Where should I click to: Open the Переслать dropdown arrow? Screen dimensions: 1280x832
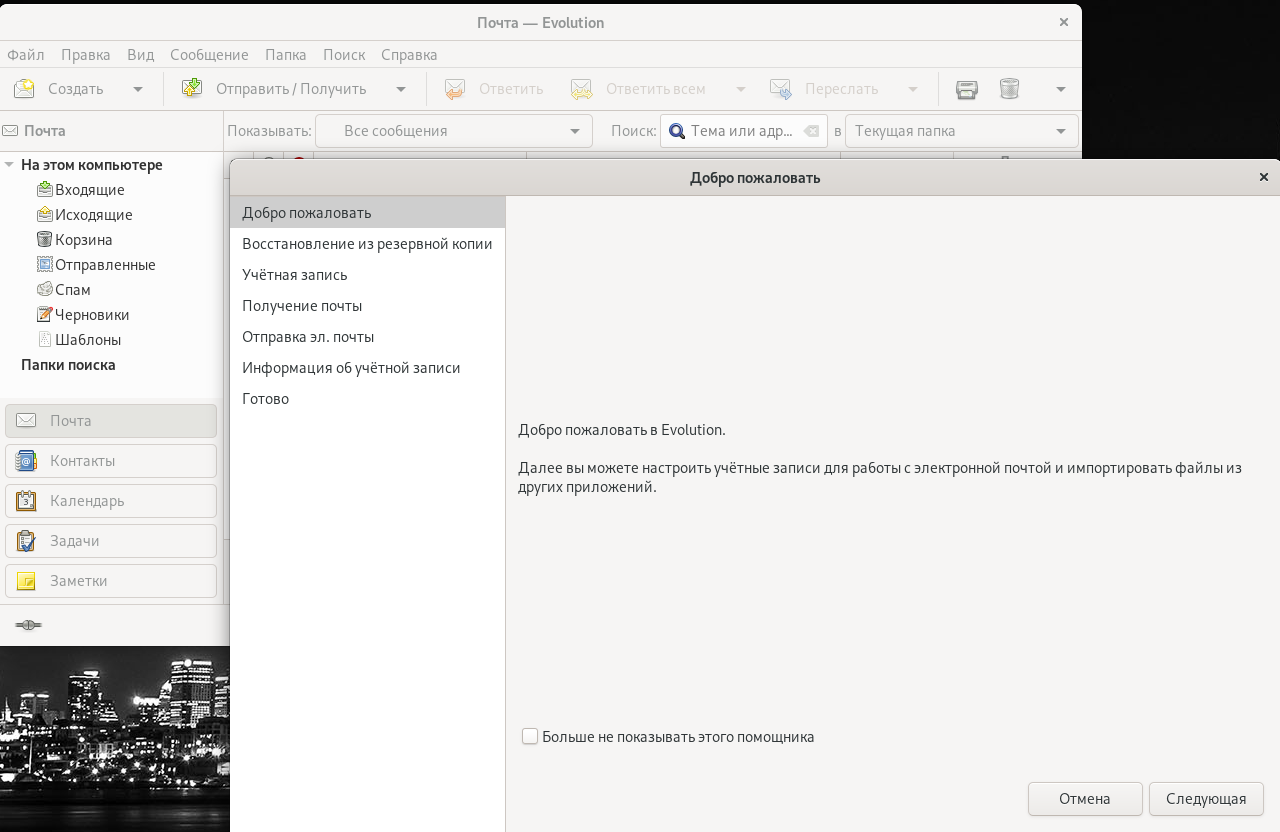[913, 89]
